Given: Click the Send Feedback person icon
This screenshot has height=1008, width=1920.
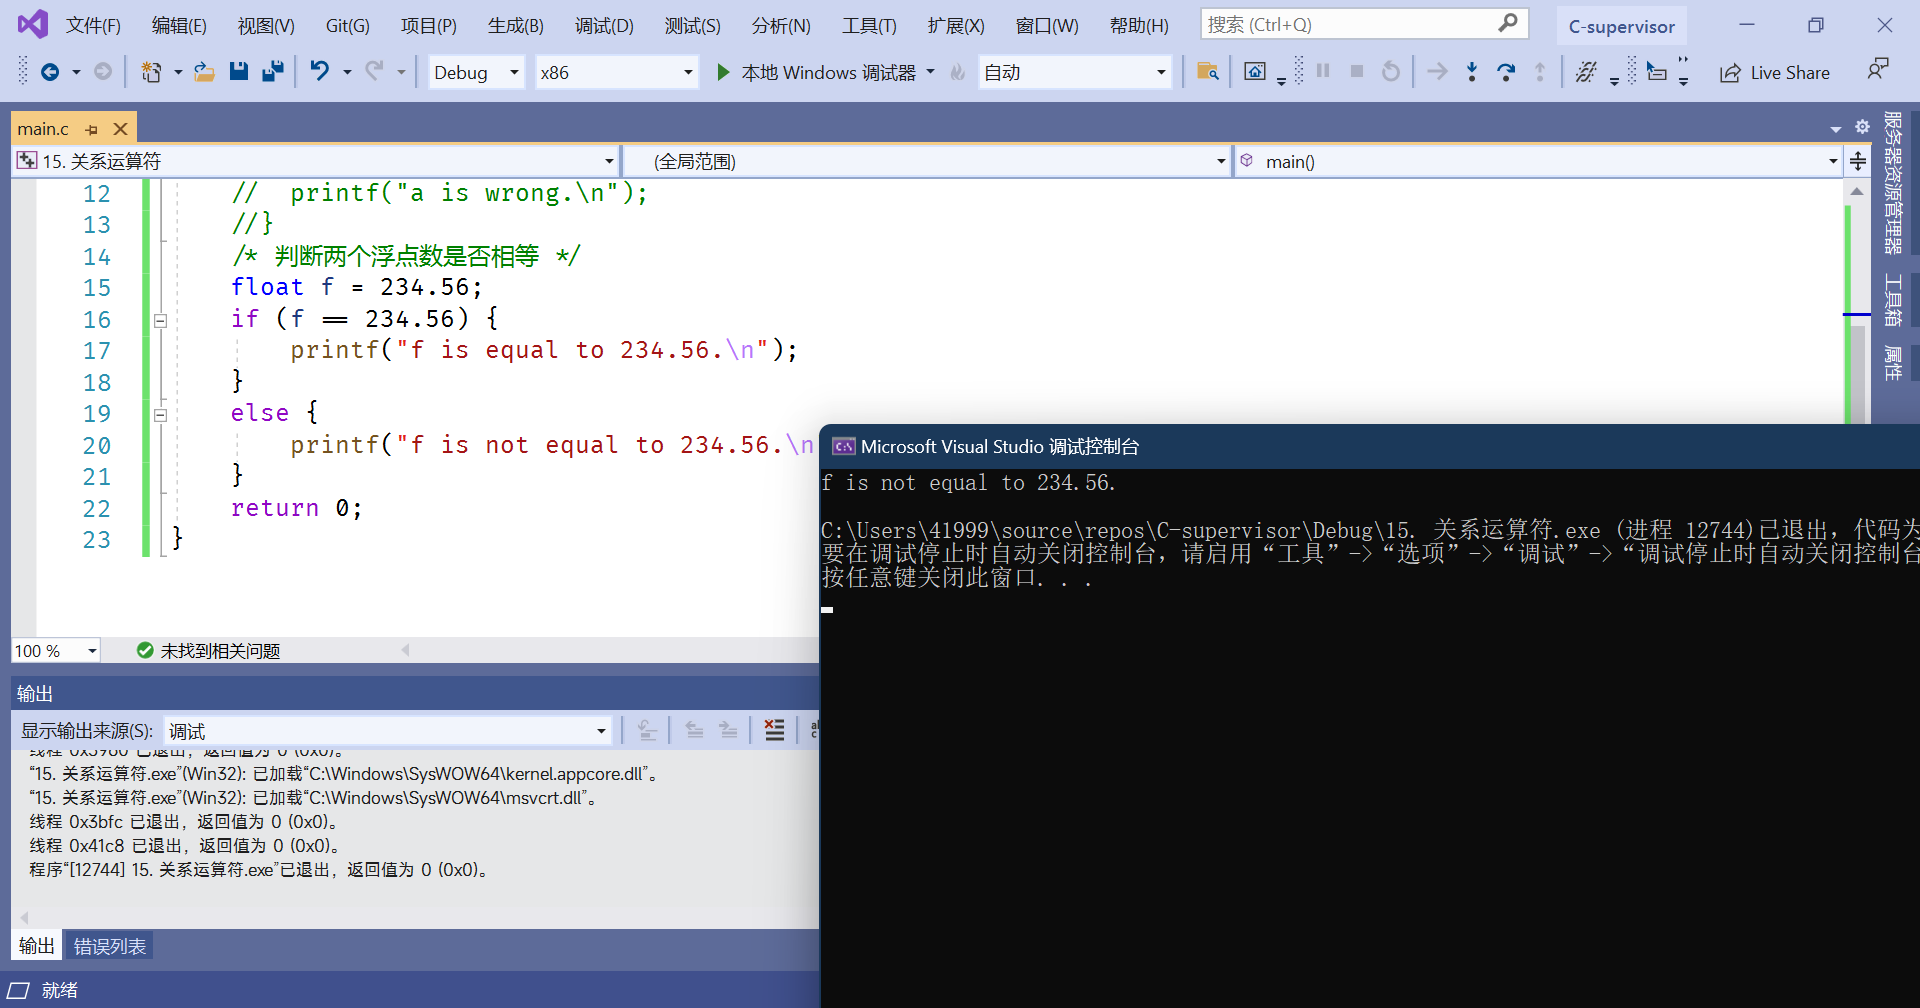Looking at the screenshot, I should [1877, 70].
